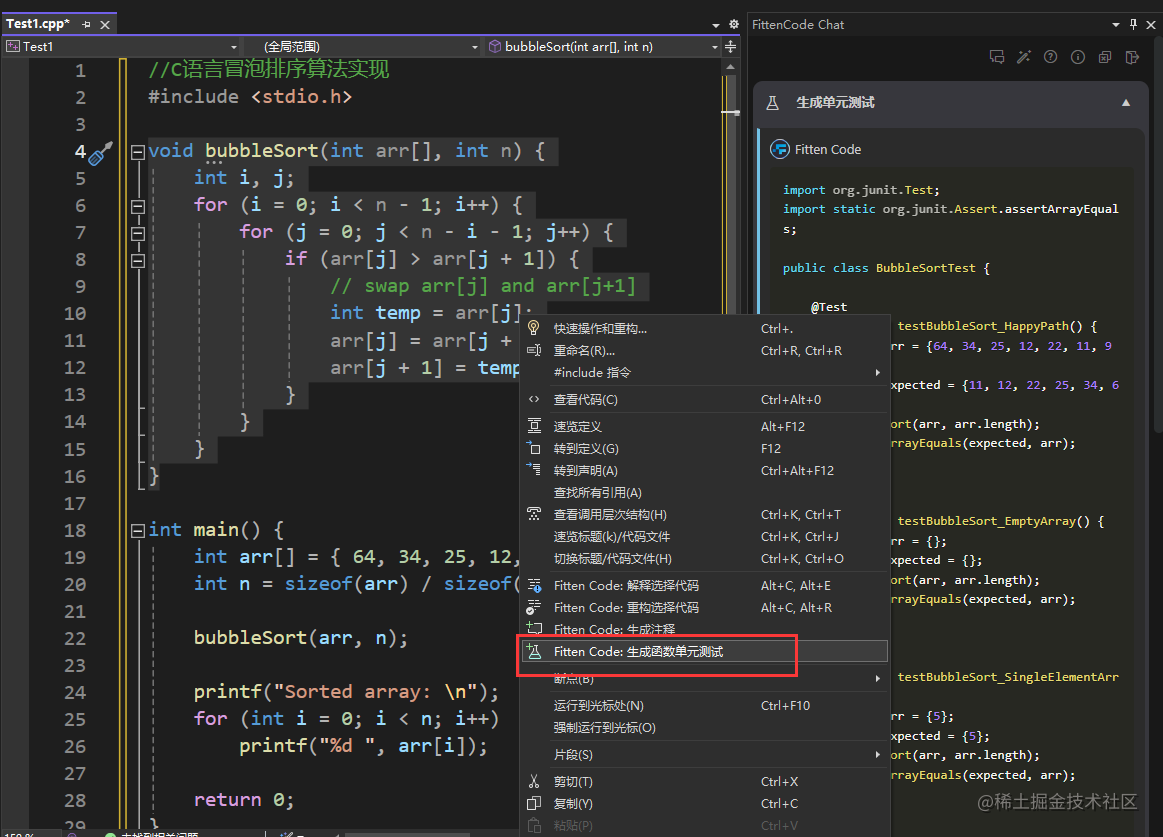This screenshot has height=837, width=1163.
Task: Click the Fitten Code avatar icon in chat
Action: [780, 149]
